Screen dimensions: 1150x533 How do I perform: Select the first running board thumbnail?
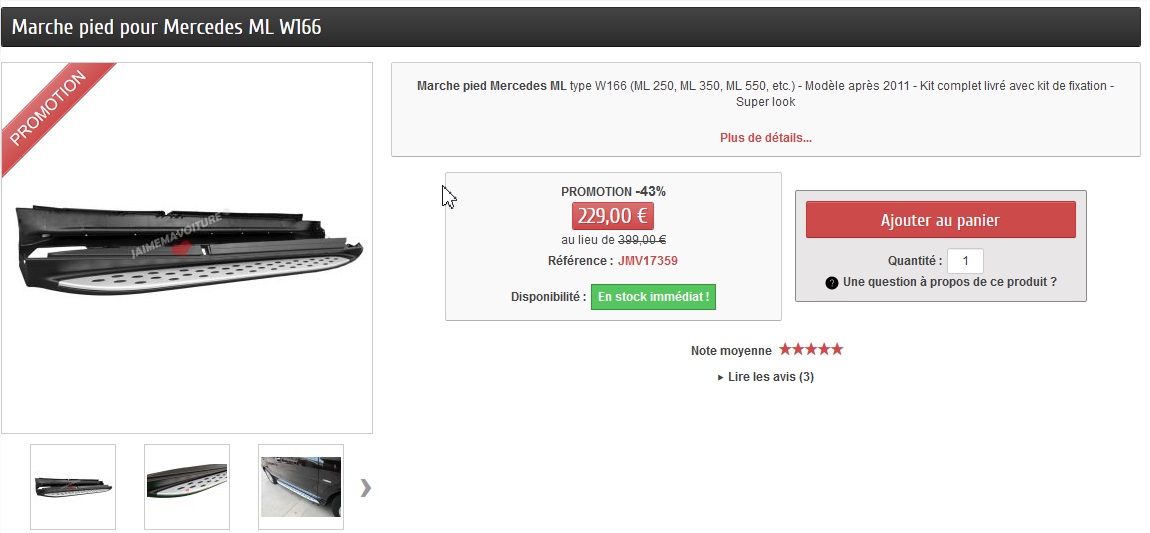[x=73, y=486]
